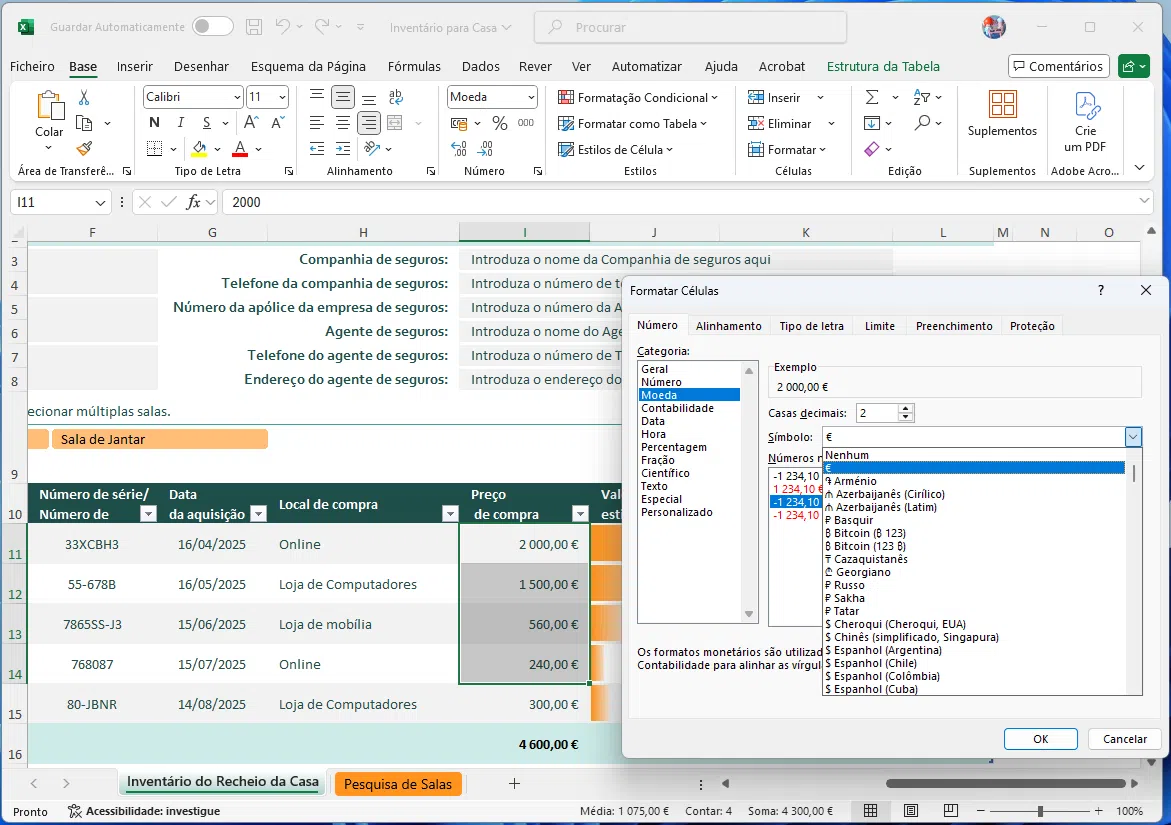This screenshot has height=825, width=1171.
Task: Increase decimal places with spinner up arrow
Action: pyautogui.click(x=906, y=409)
